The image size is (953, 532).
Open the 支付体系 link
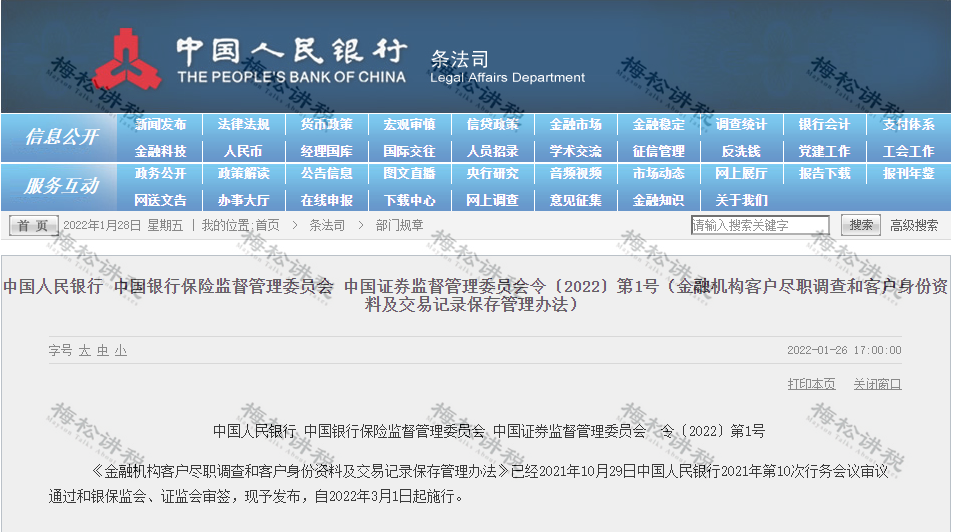point(908,125)
